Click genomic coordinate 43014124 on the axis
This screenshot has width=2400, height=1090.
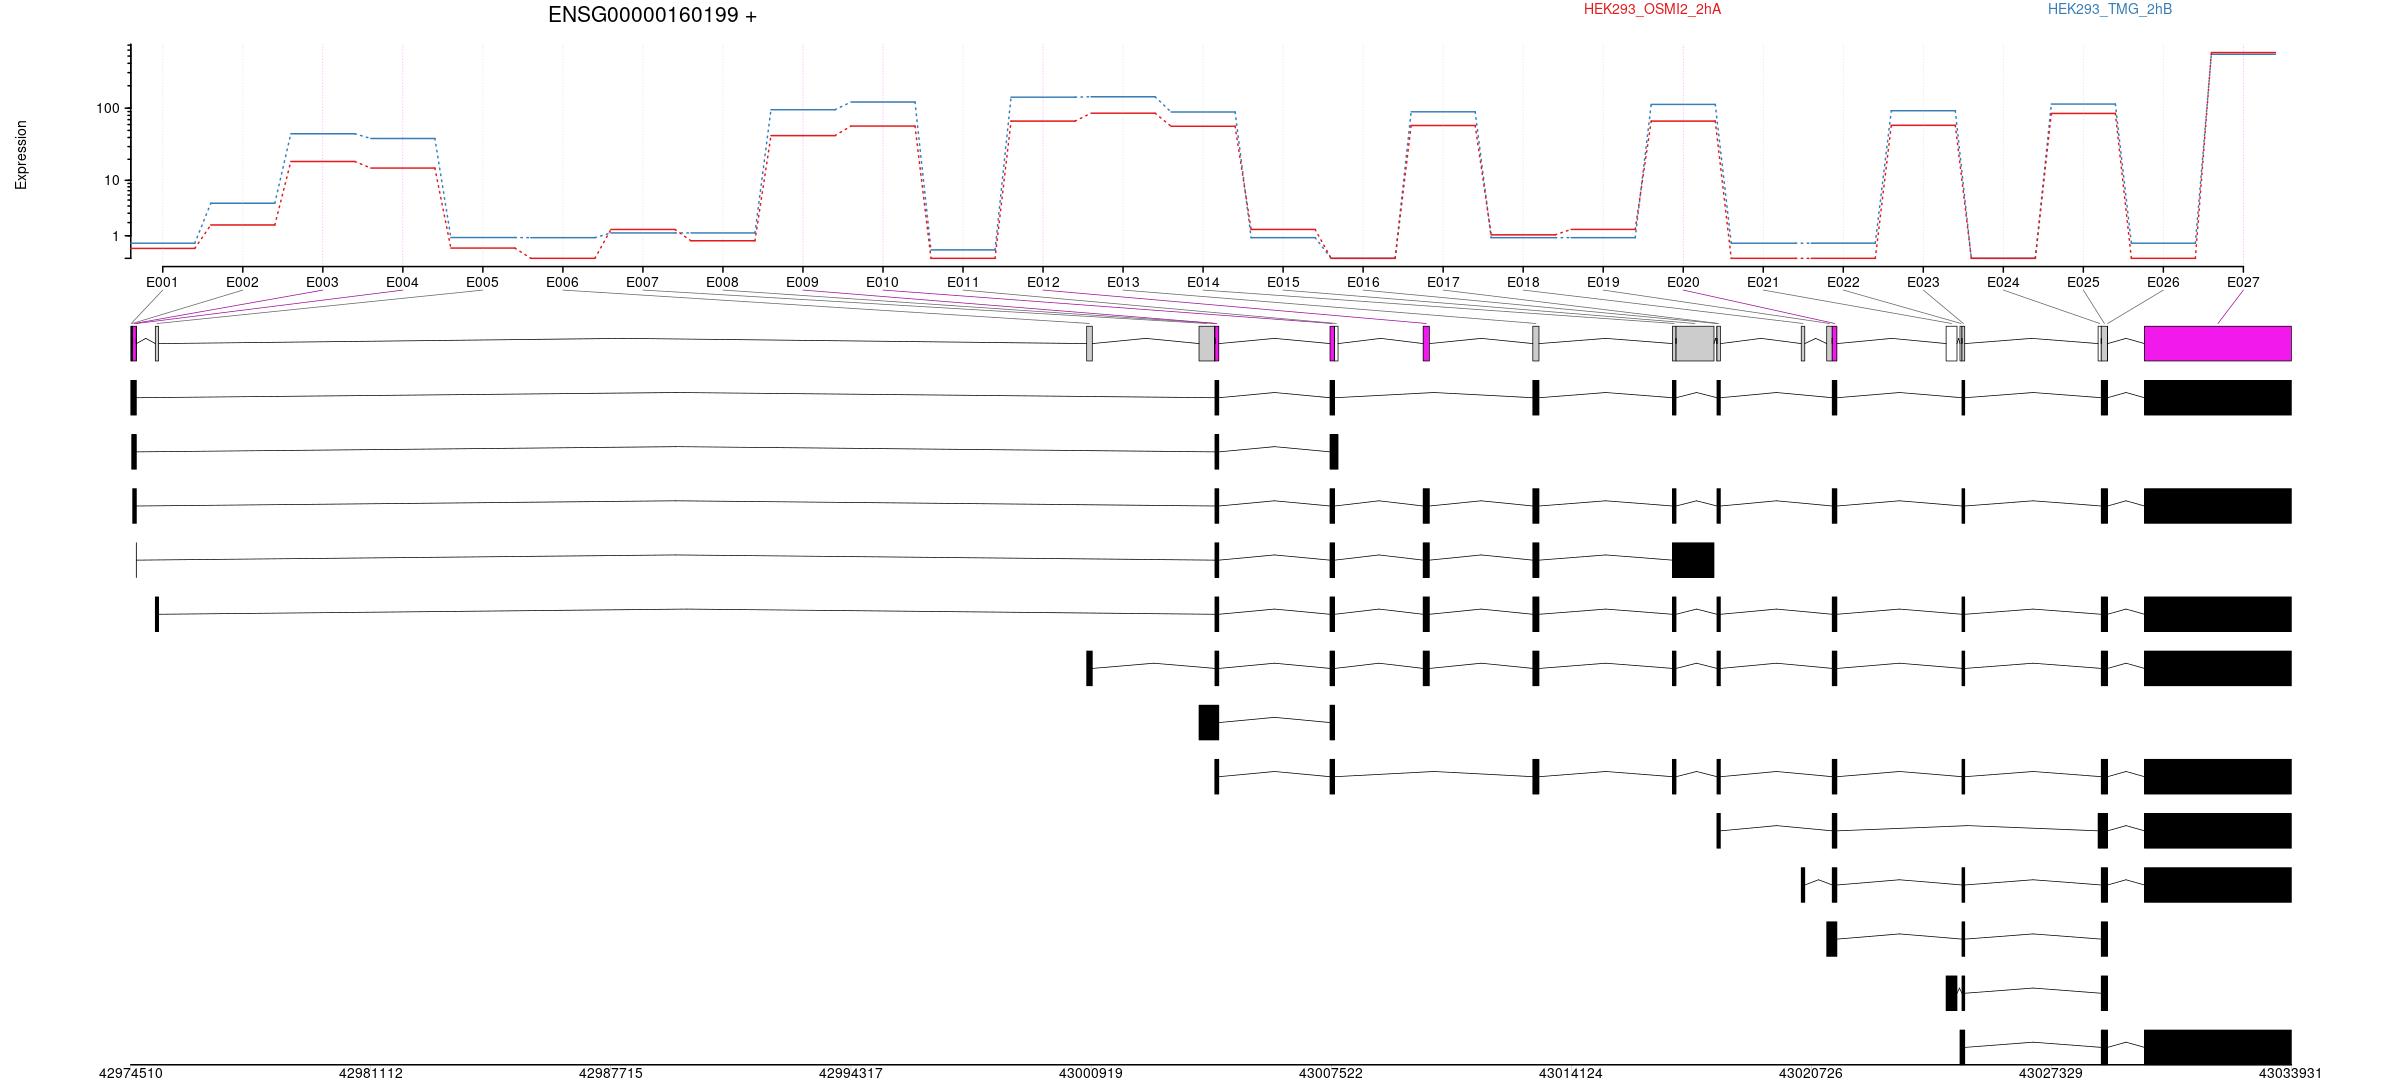click(1571, 1073)
